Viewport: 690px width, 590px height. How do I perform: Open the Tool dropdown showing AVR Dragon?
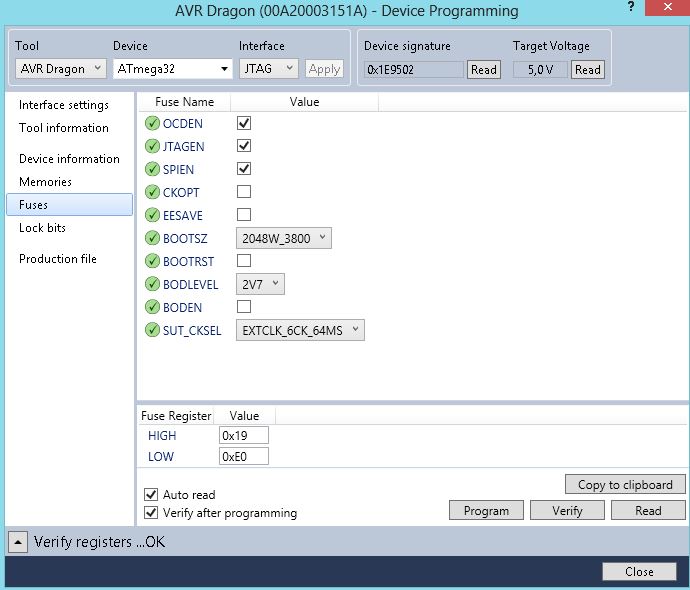click(x=61, y=69)
